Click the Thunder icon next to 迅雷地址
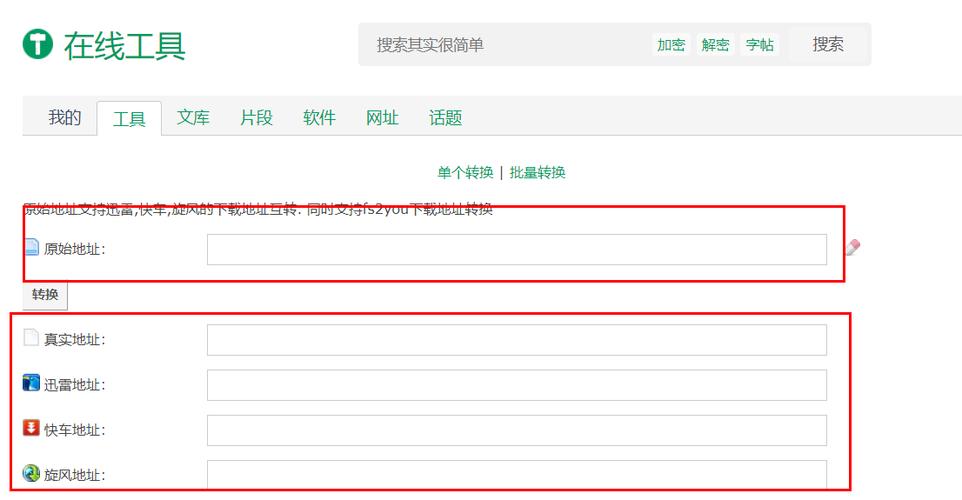962x500 pixels. [31, 383]
